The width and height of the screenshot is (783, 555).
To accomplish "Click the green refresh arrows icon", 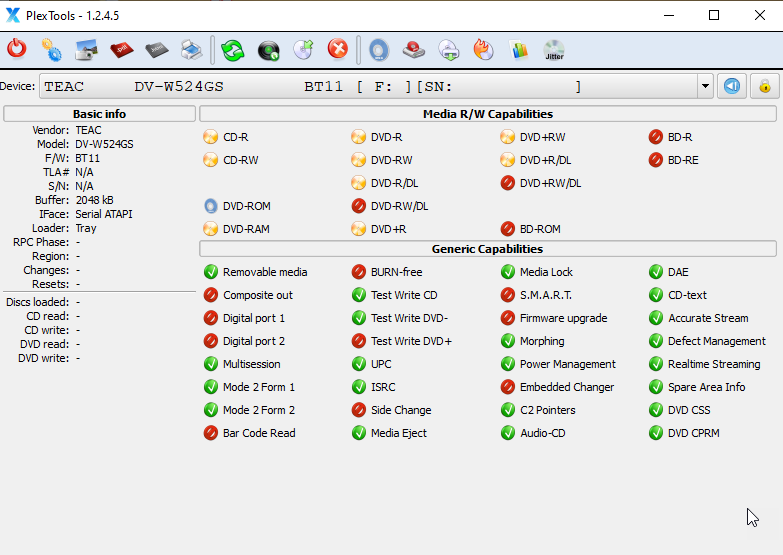I will click(233, 49).
